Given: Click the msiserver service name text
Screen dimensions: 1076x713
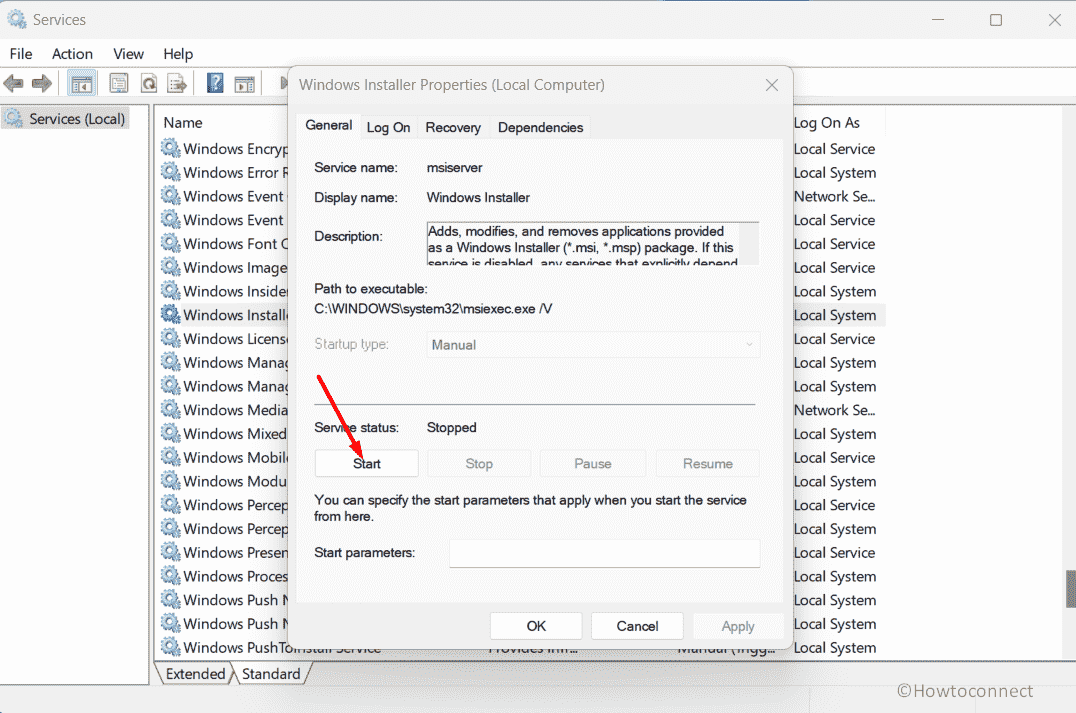Looking at the screenshot, I should coord(454,167).
